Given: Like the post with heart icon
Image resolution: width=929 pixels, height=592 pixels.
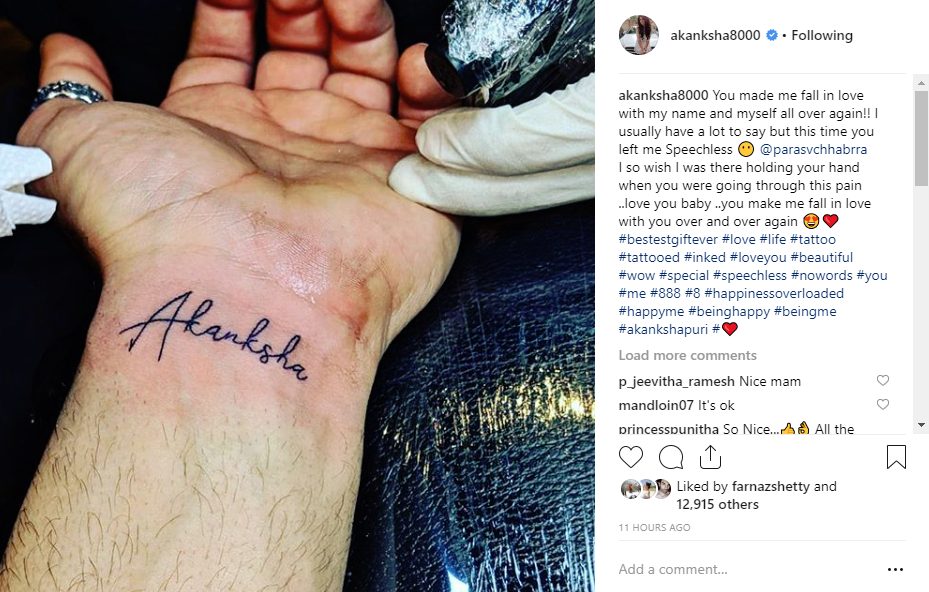Looking at the screenshot, I should tap(630, 457).
